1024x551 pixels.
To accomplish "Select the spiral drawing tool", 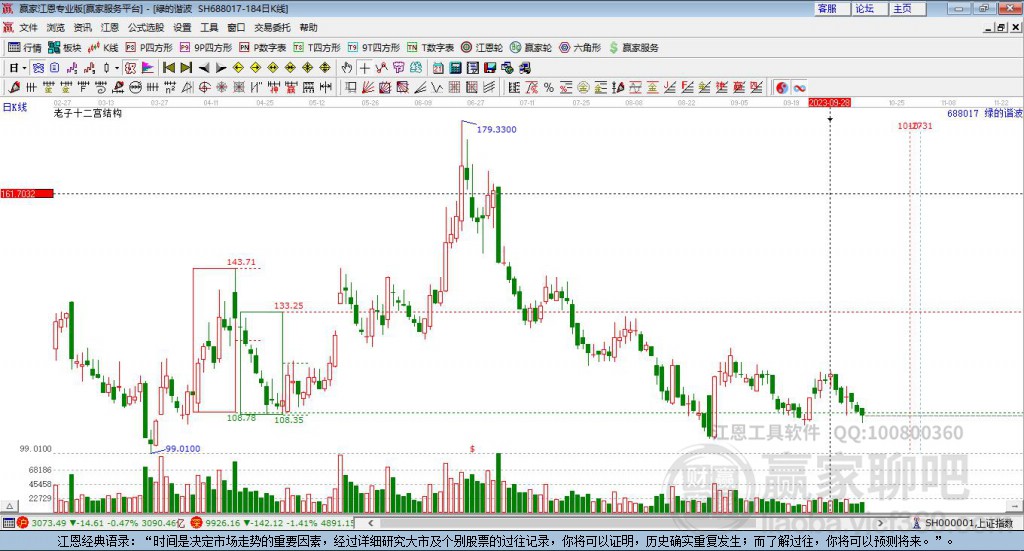I will click(101, 87).
